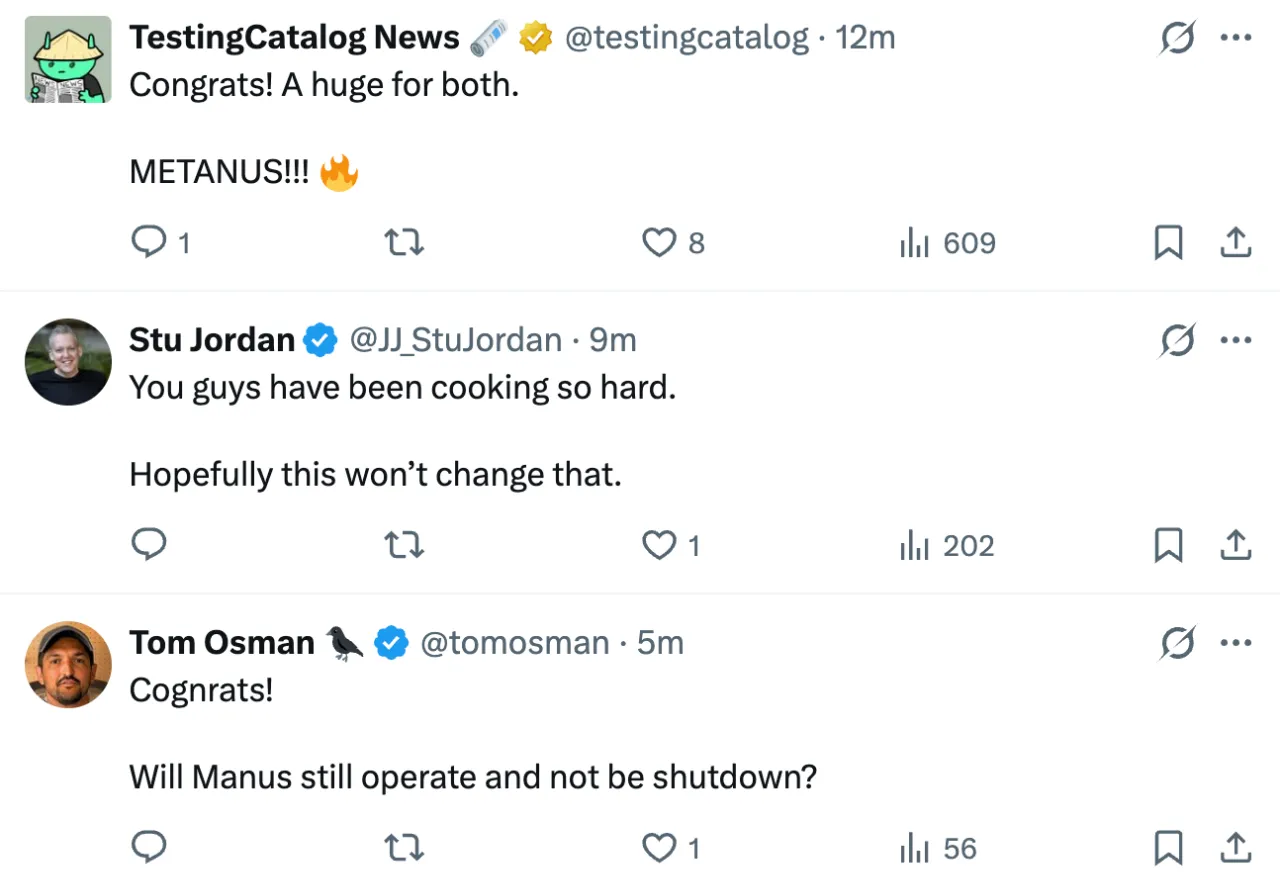Image resolution: width=1280 pixels, height=880 pixels.
Task: Bookmark the TestingCatalog News tweet
Action: coord(1168,243)
